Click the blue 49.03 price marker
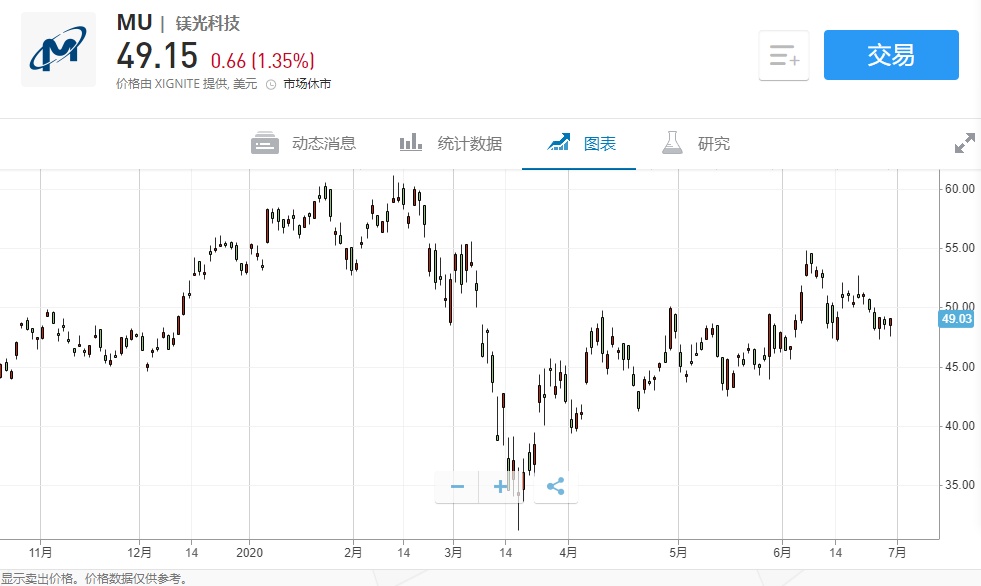 point(956,319)
